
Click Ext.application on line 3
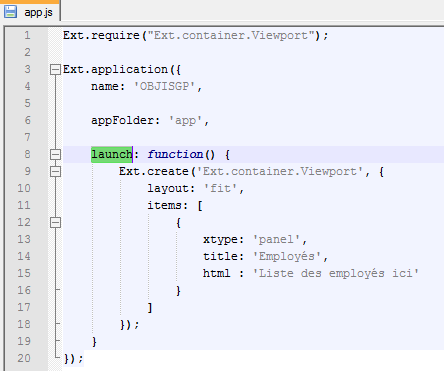coord(115,70)
